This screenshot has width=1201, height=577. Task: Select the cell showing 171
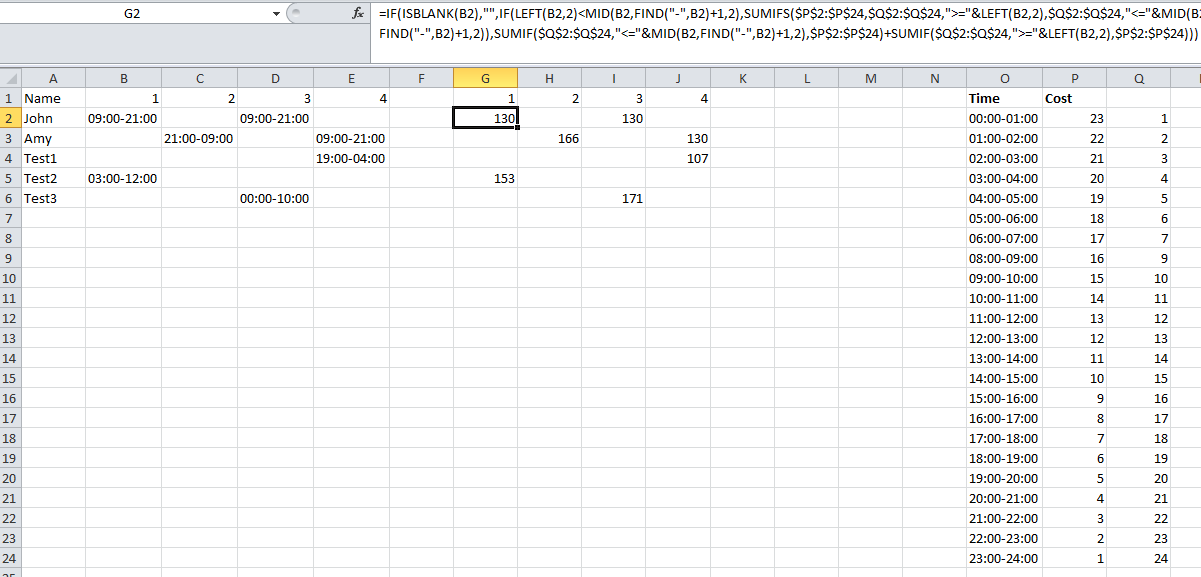click(613, 198)
